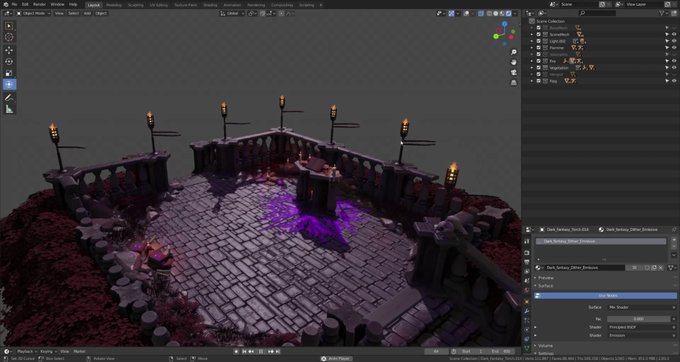Viewport: 680px width, 362px height.
Task: Open the Modifiers wrench tab in Properties
Action: 527,311
